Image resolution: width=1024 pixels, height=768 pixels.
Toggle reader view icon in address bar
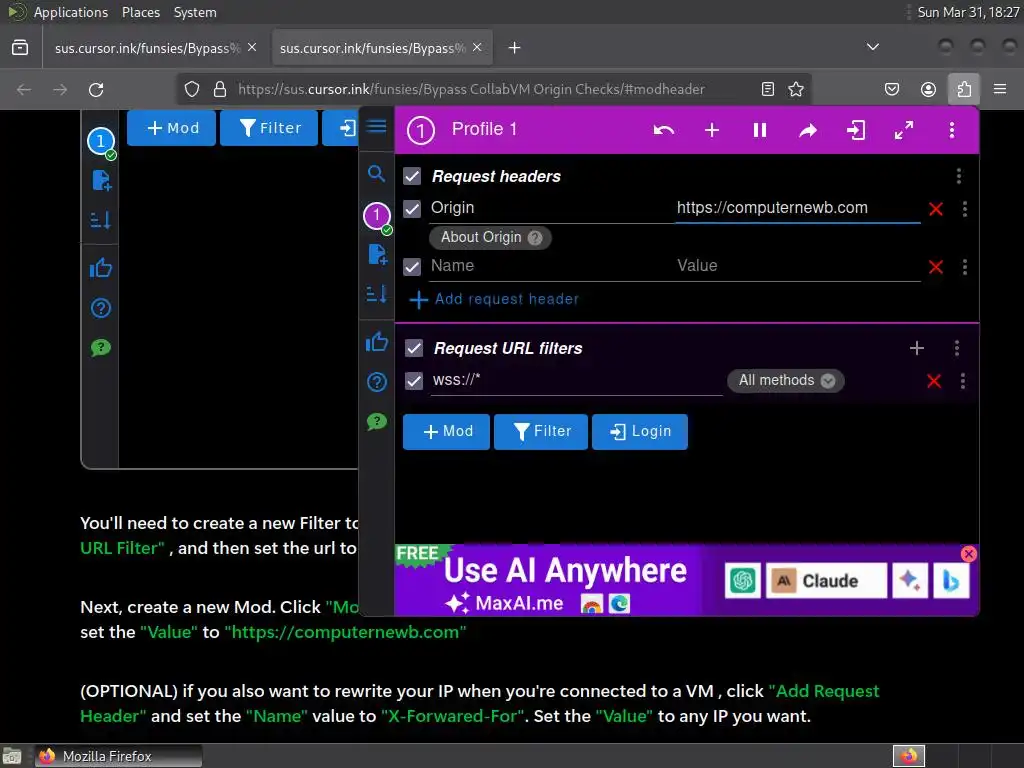point(768,89)
